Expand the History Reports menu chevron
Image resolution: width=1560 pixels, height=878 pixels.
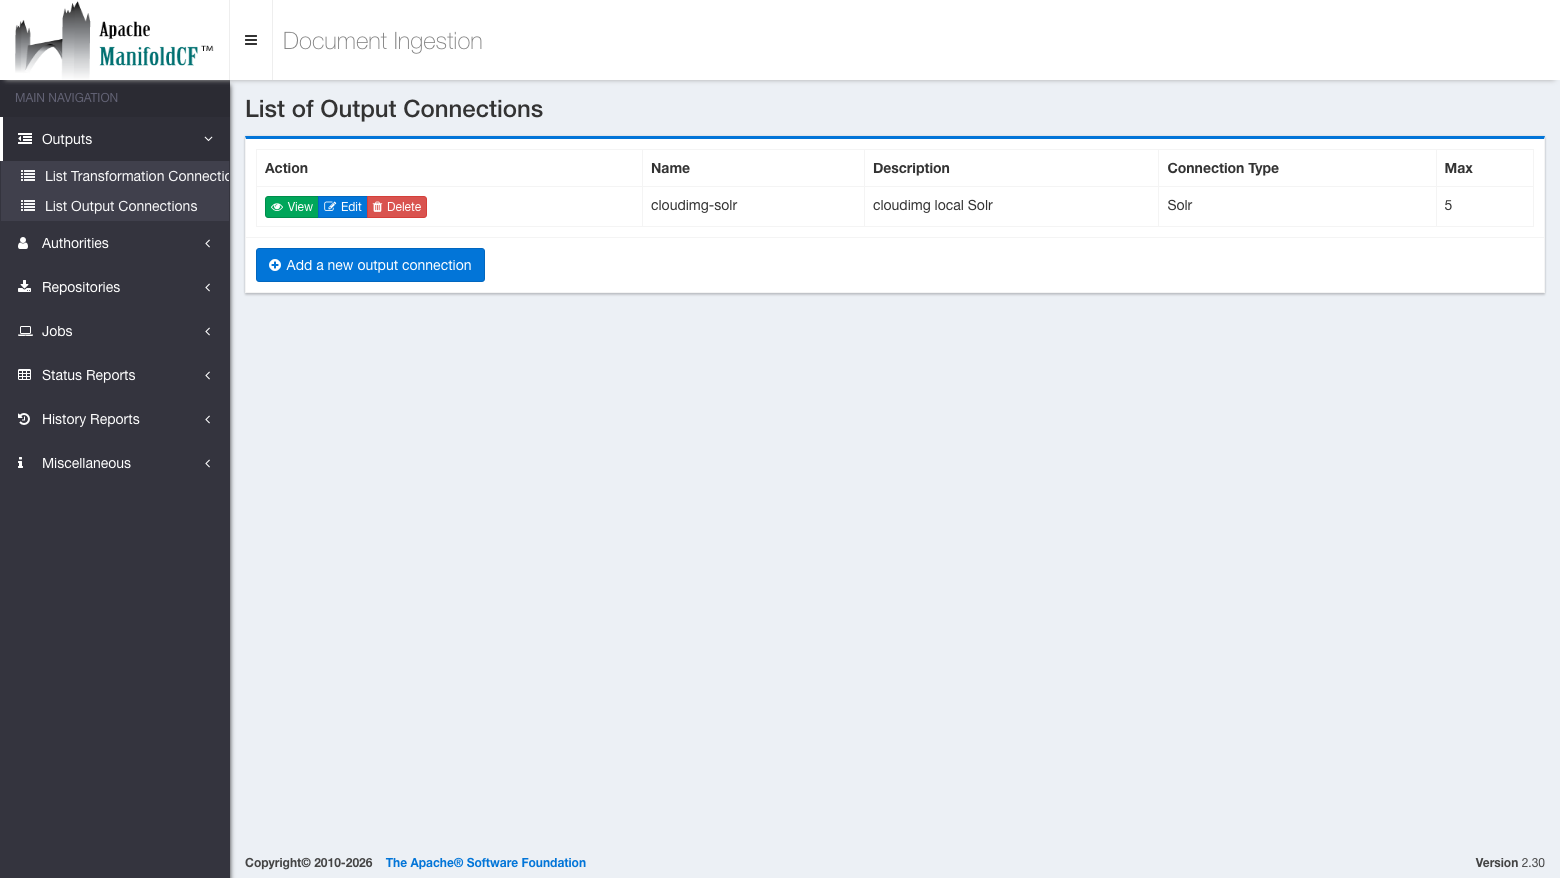[x=208, y=419]
